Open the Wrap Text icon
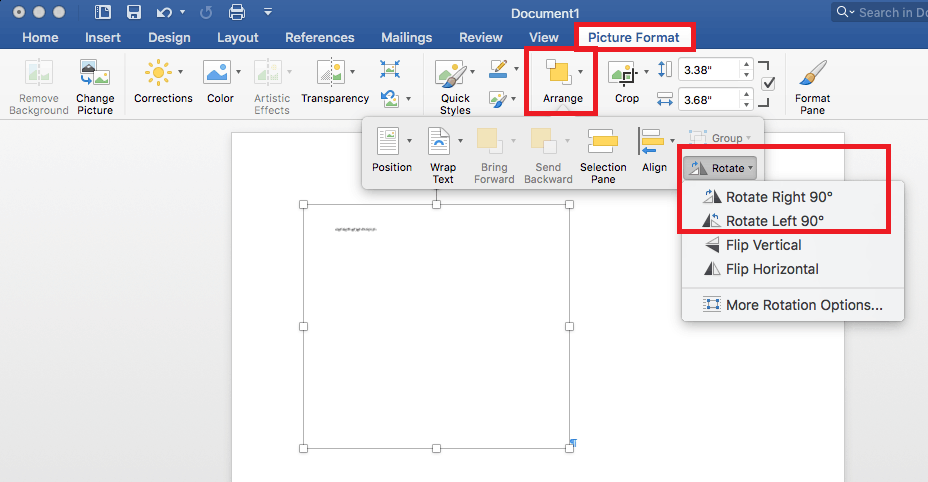The image size is (928, 482). (x=439, y=142)
